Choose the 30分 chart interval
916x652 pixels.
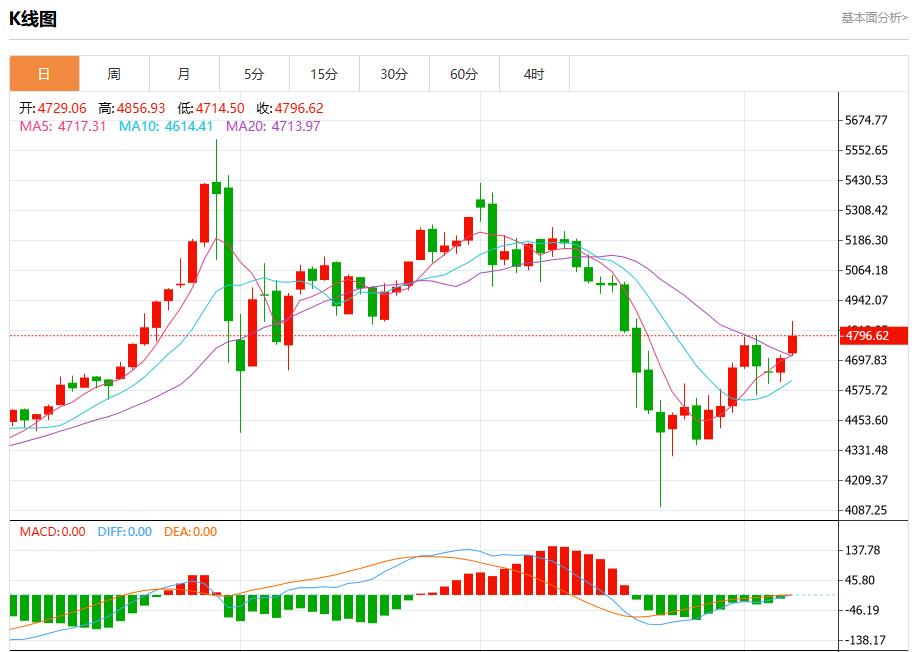pyautogui.click(x=394, y=74)
